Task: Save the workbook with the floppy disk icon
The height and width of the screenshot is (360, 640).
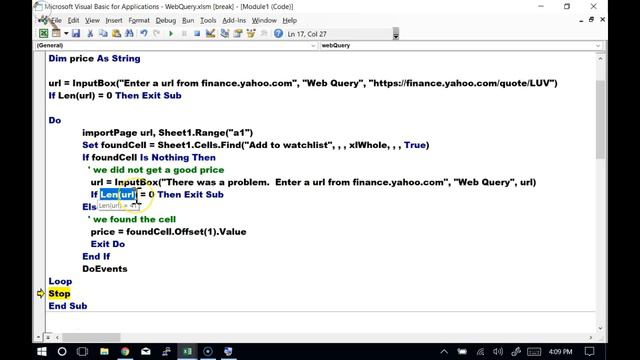Action: click(x=76, y=33)
